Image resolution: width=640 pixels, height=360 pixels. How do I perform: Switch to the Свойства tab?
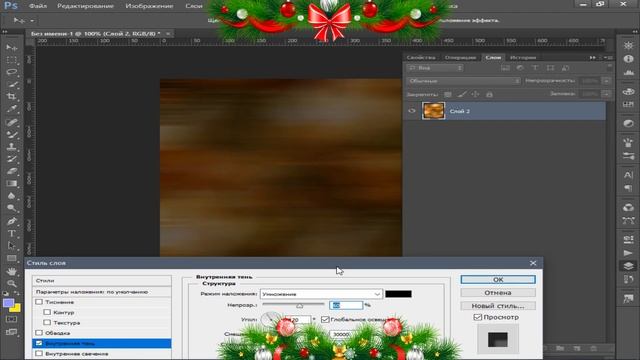421,58
